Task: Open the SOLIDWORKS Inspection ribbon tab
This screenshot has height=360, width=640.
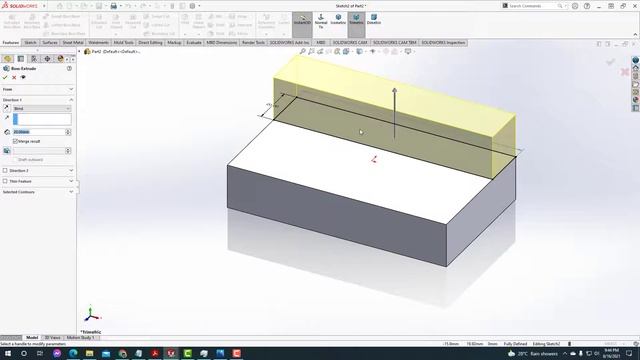Action: point(443,42)
